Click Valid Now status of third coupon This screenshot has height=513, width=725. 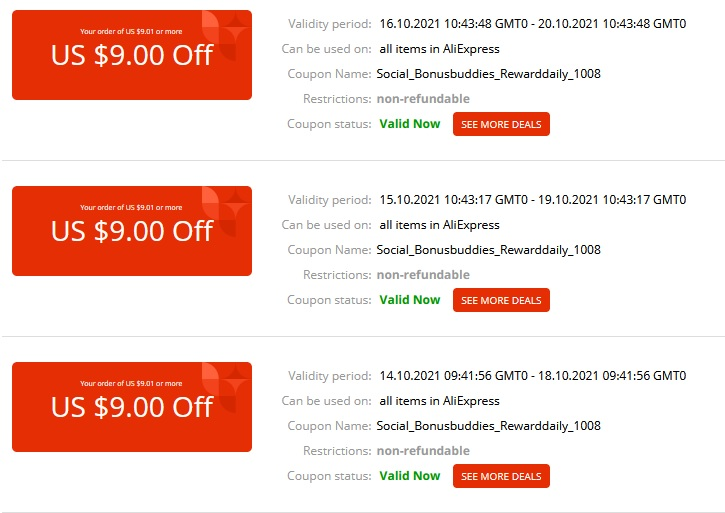coord(410,476)
